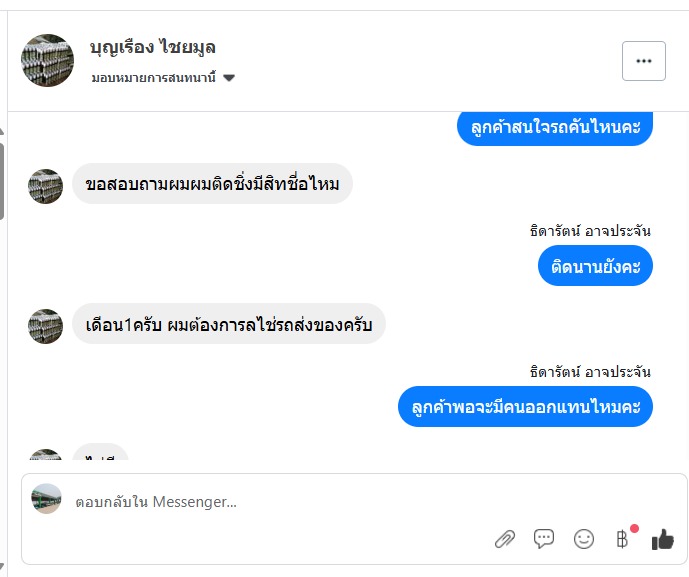Image resolution: width=689 pixels, height=577 pixels.
Task: Click page avatar beside the reply box
Action: tap(47, 499)
